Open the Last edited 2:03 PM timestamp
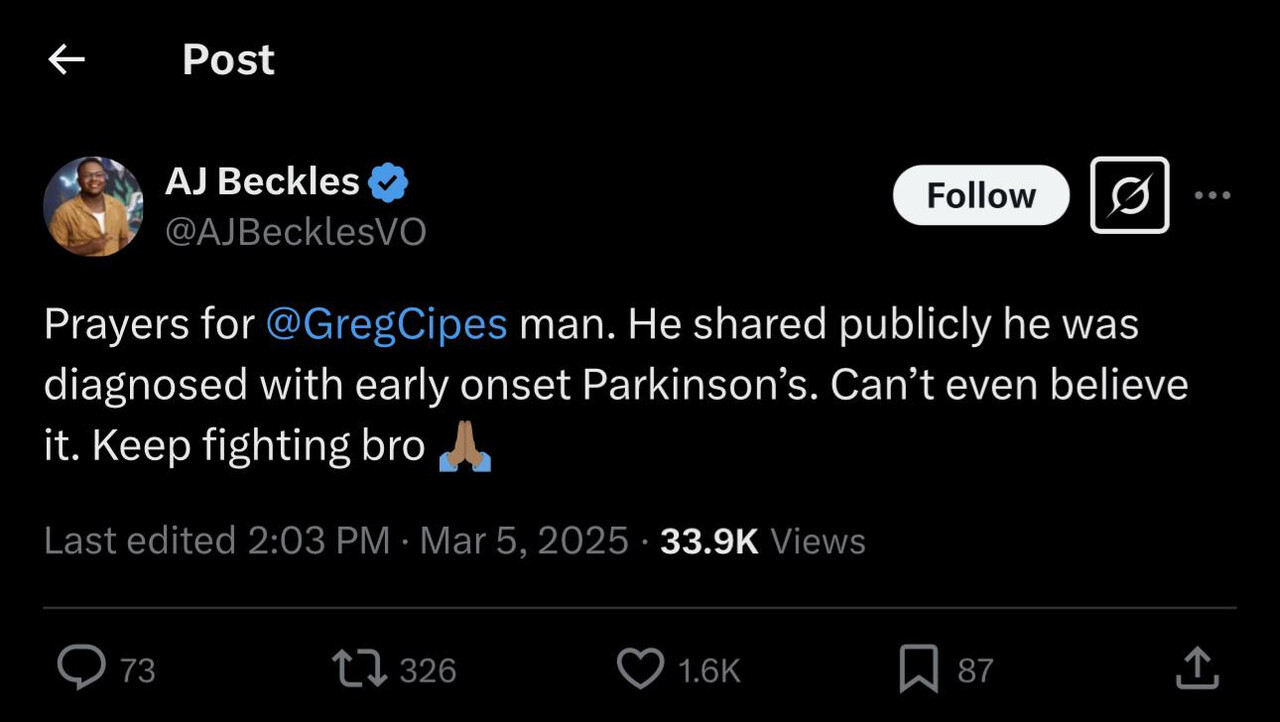 217,541
